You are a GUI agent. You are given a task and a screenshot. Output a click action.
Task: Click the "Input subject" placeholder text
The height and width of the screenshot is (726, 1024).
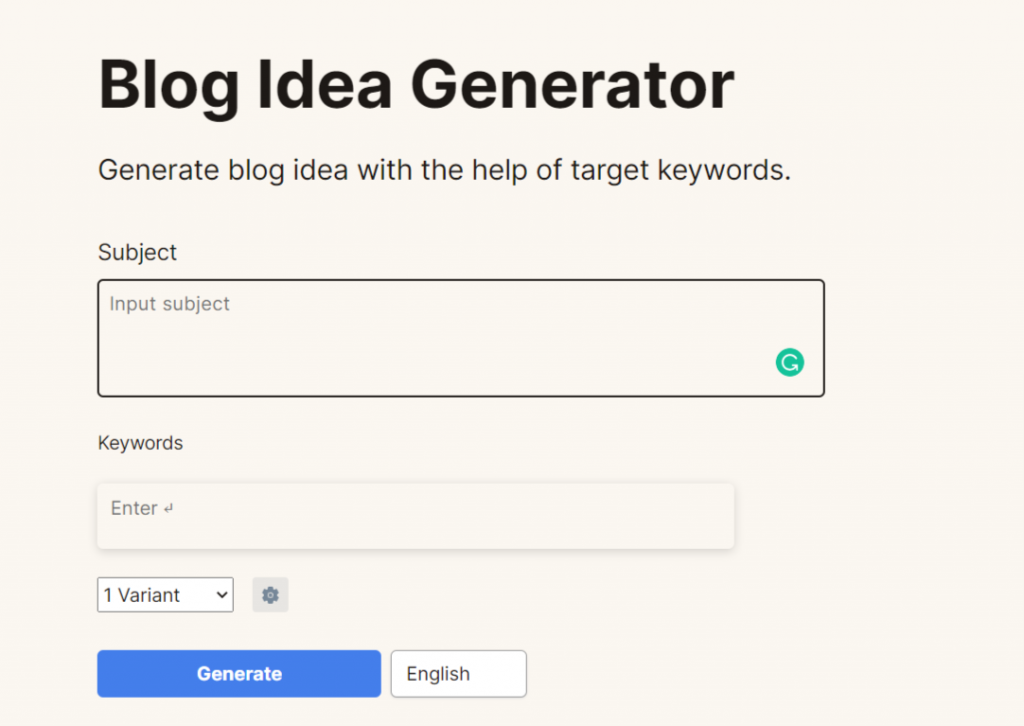170,304
